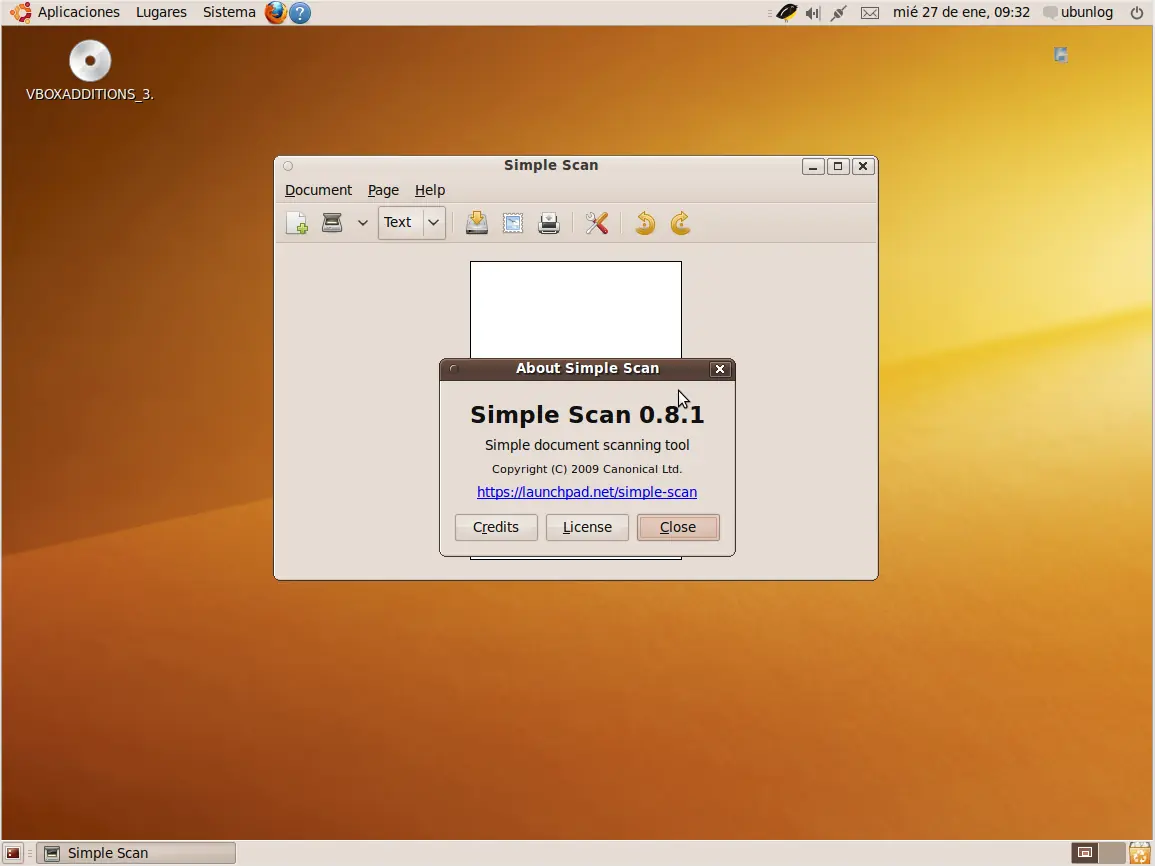Click the scanned page preview area
1155x866 pixels.
click(576, 309)
